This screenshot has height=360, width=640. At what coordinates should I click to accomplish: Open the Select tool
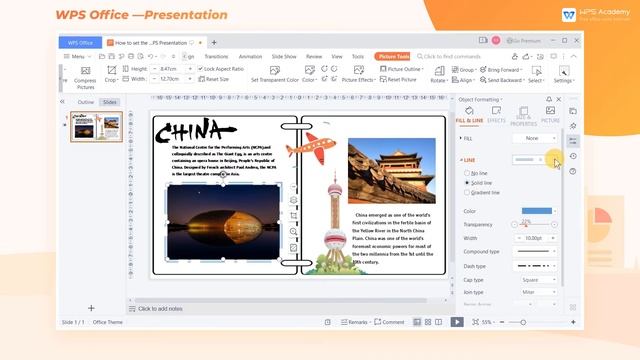click(536, 74)
